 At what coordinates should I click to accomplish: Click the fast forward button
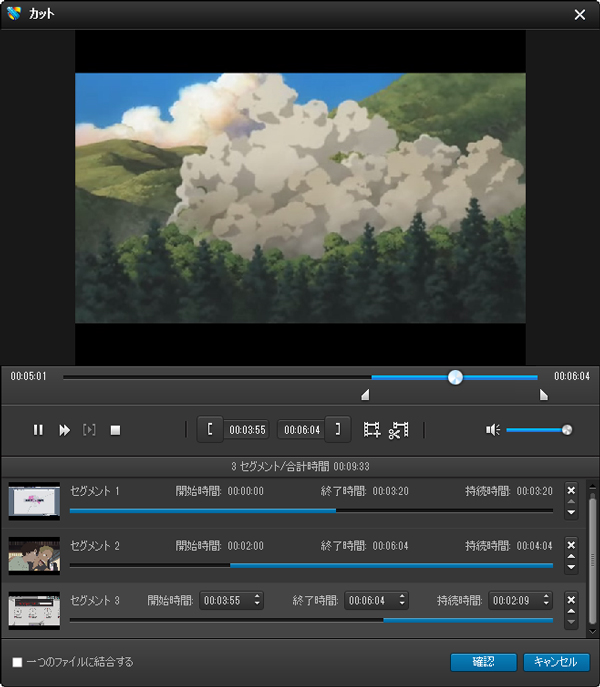[x=64, y=430]
